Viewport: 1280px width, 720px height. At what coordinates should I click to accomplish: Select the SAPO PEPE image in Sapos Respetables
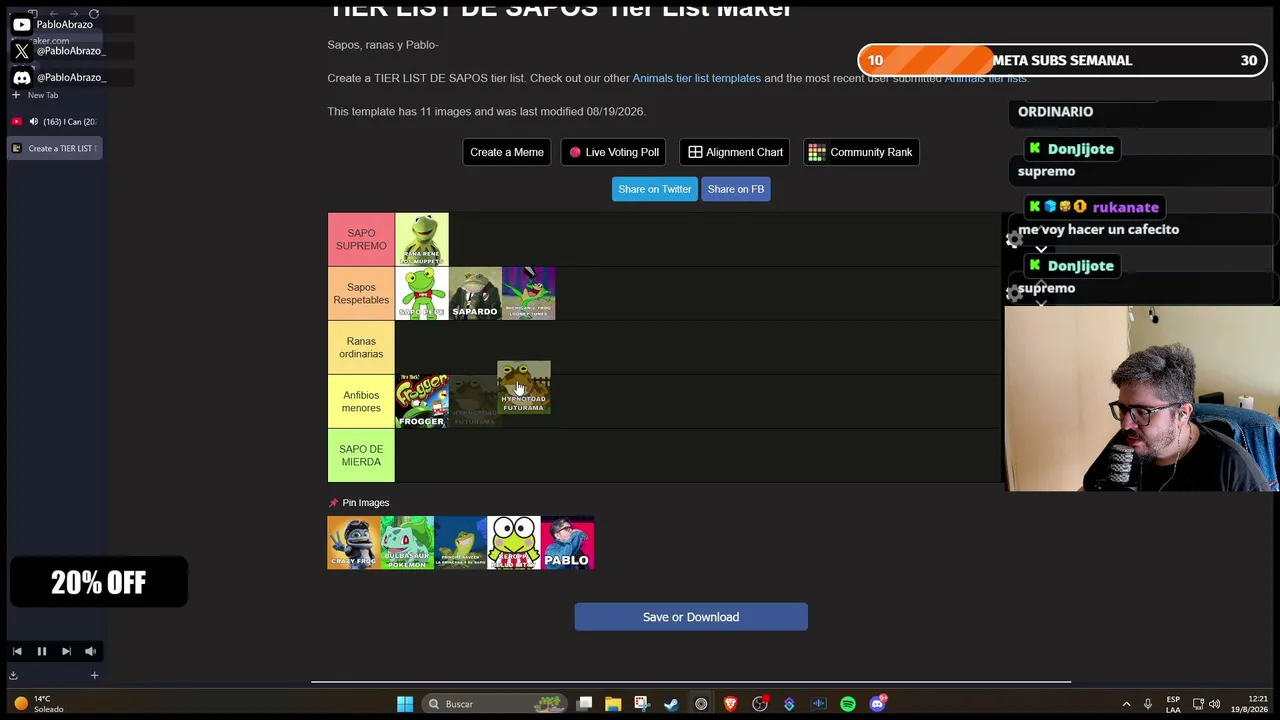422,293
